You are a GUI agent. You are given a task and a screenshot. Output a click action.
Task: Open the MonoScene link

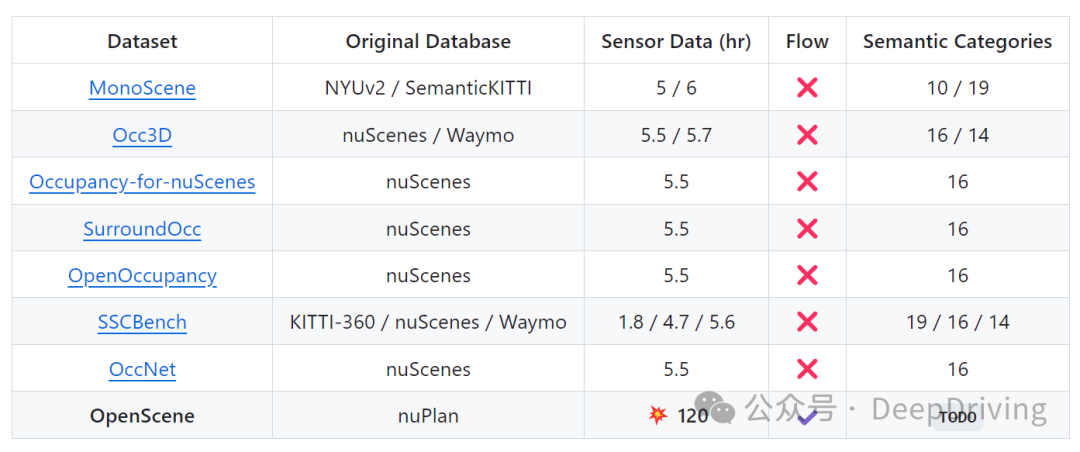point(142,88)
